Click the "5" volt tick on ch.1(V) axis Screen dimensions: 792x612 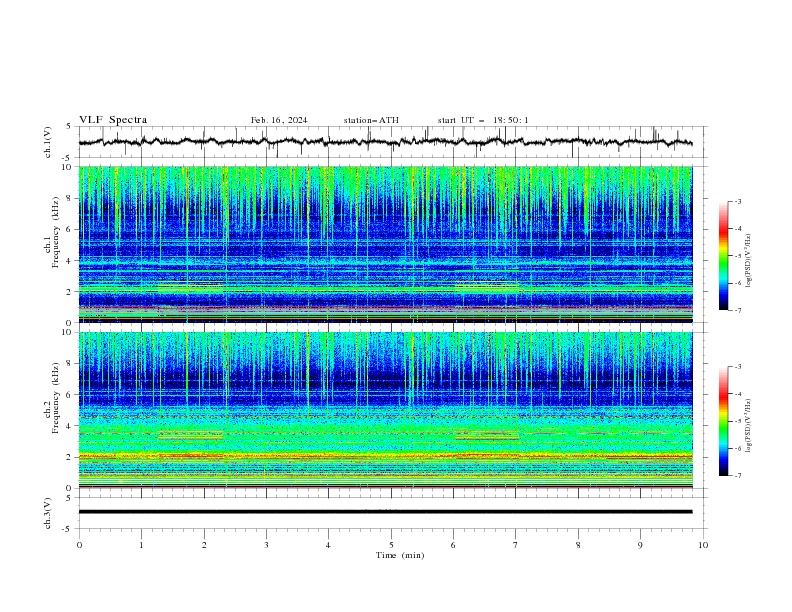tap(69, 127)
